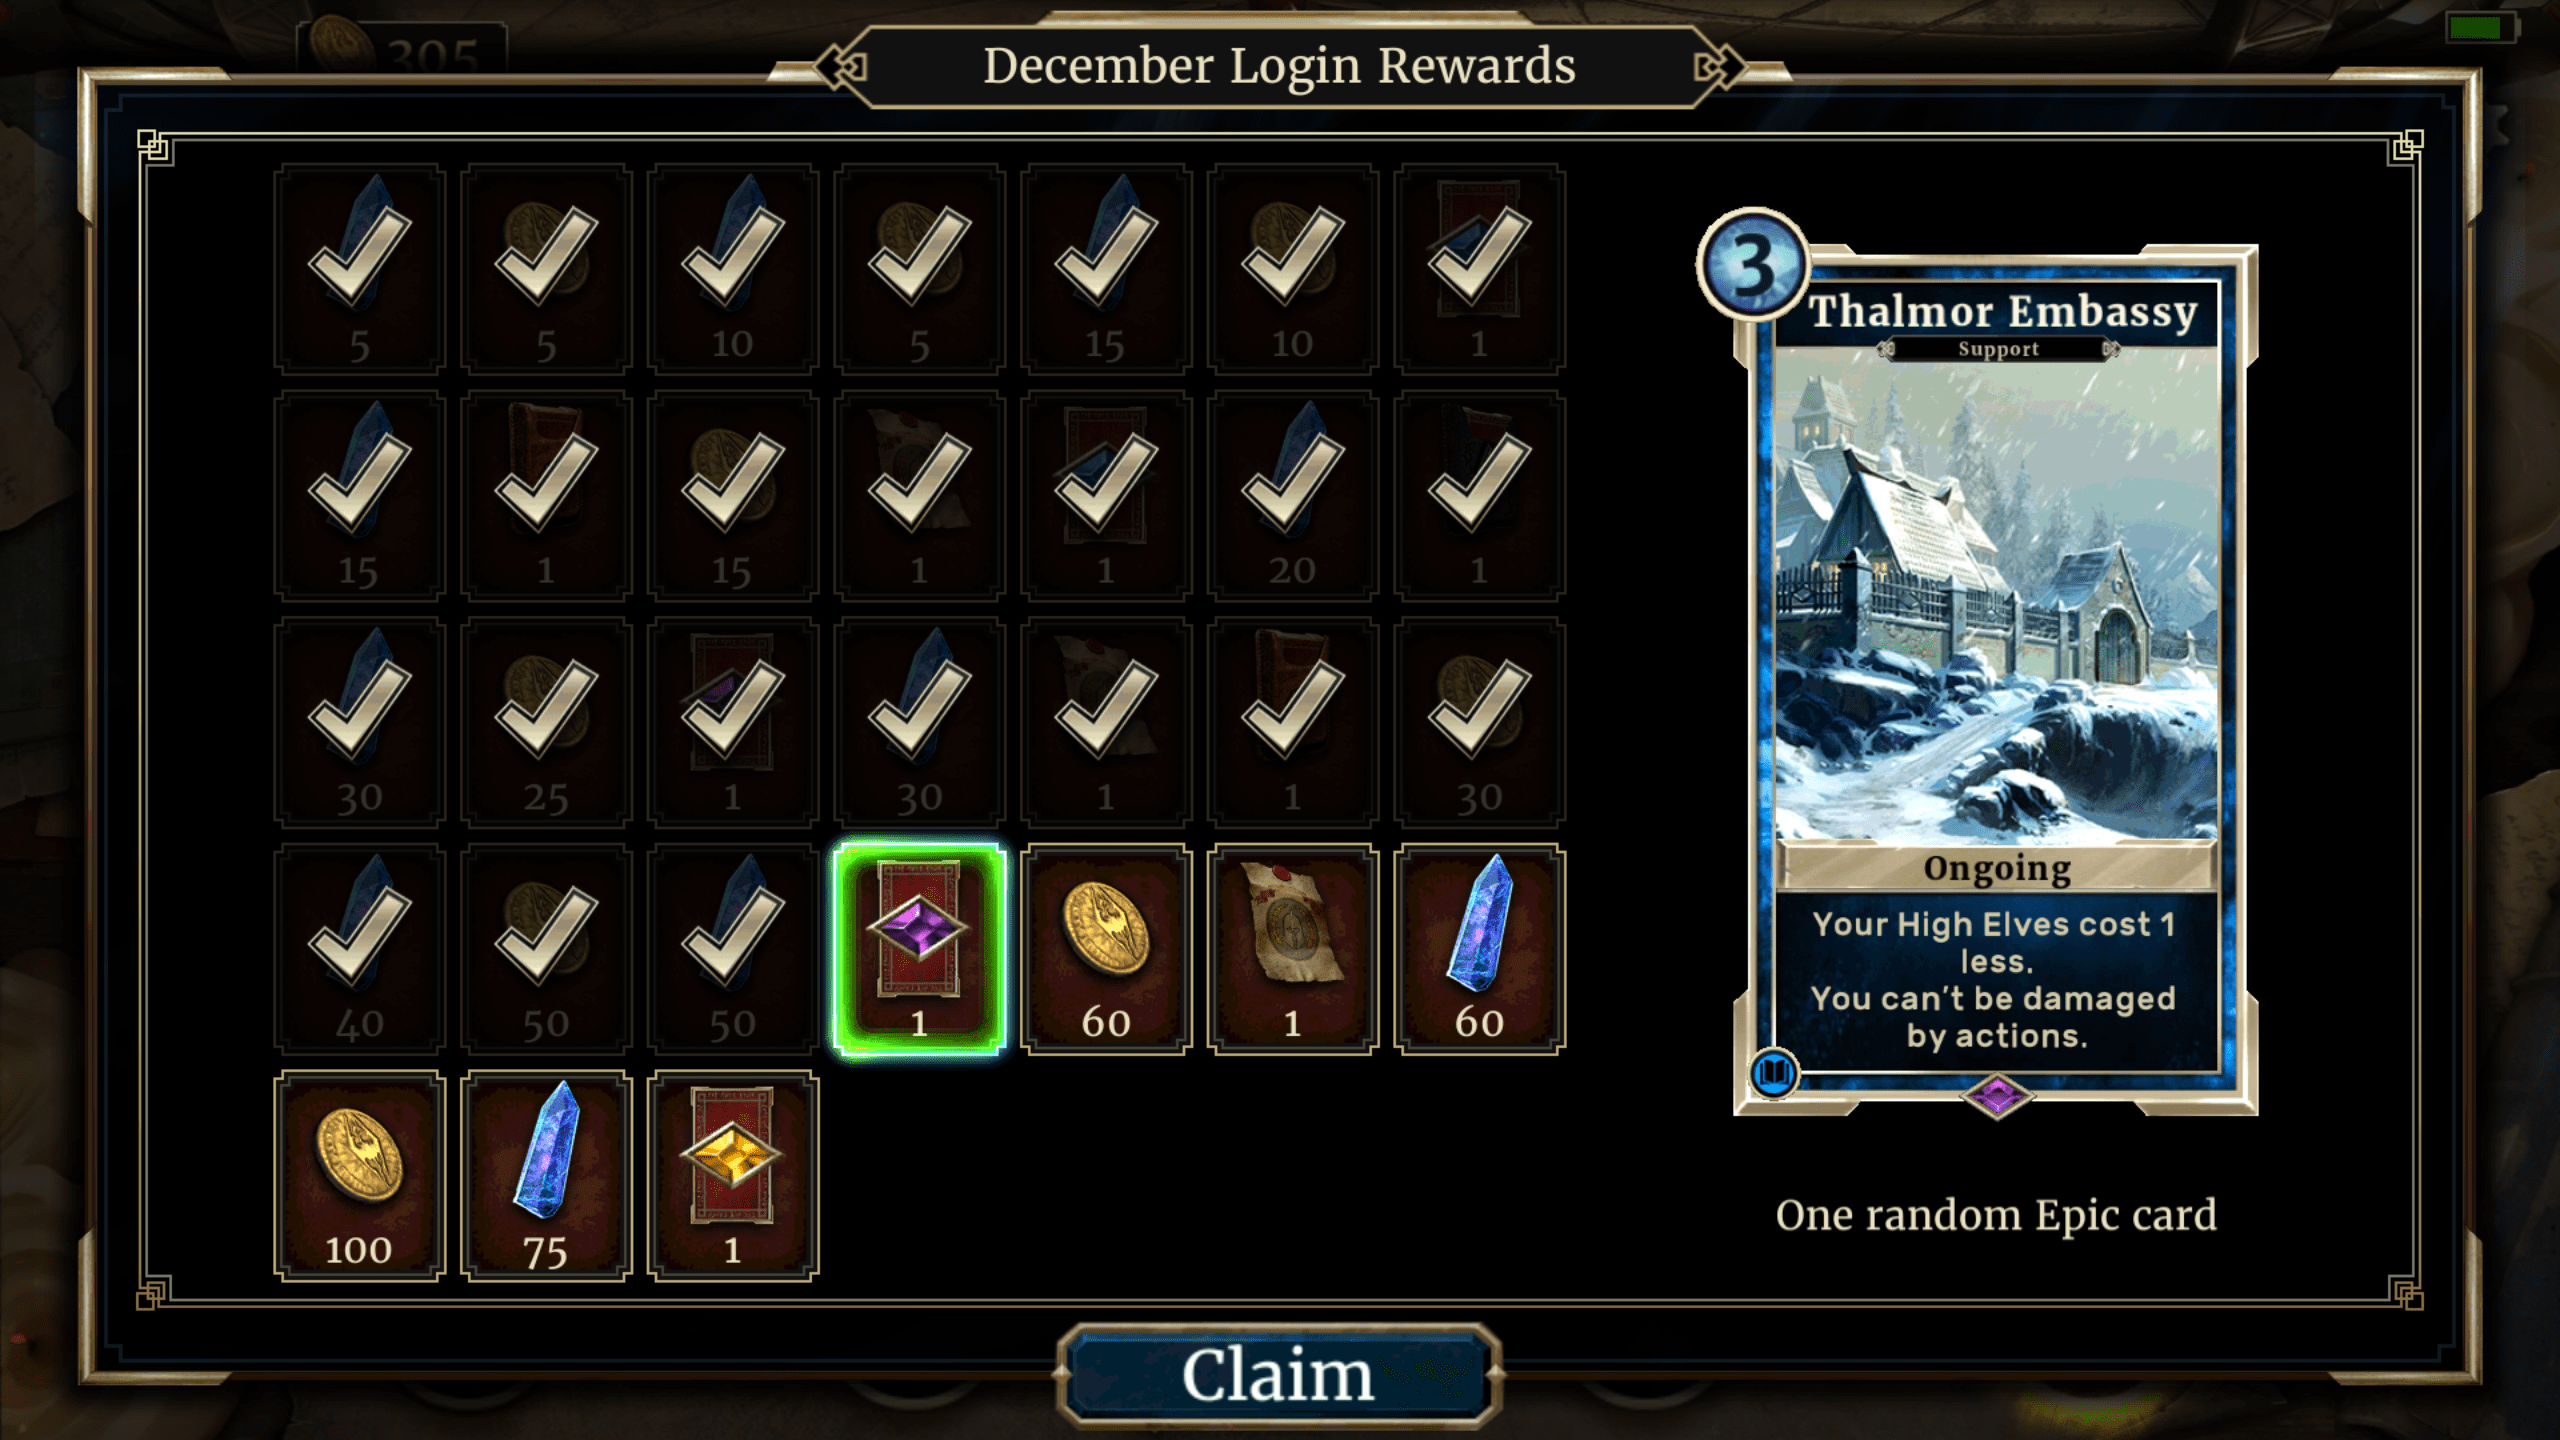Viewport: 2560px width, 1440px height.
Task: Click the 75 soul gem crystal reward
Action: (546, 1175)
